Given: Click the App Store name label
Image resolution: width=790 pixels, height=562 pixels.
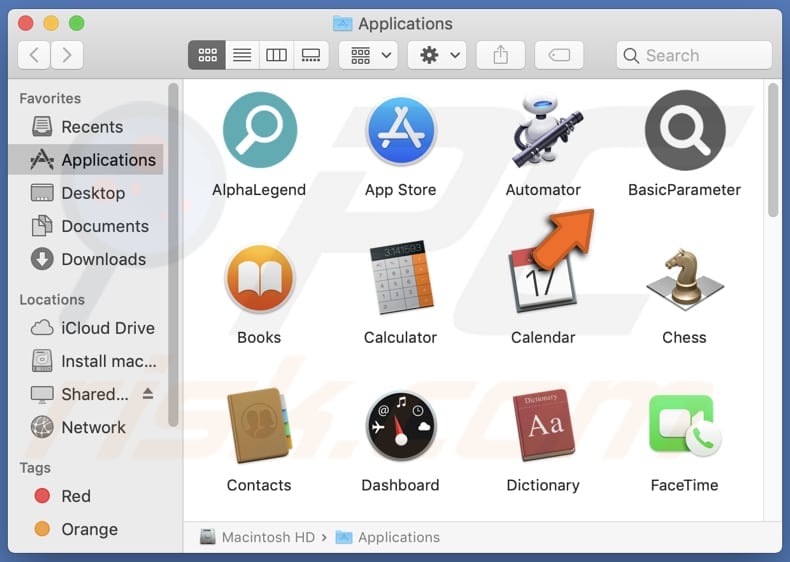Looking at the screenshot, I should (x=401, y=190).
